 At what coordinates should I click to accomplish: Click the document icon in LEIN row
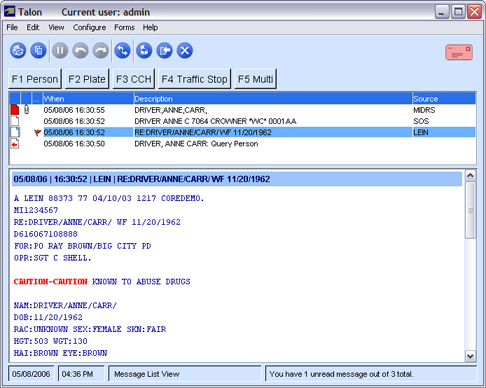tap(15, 132)
